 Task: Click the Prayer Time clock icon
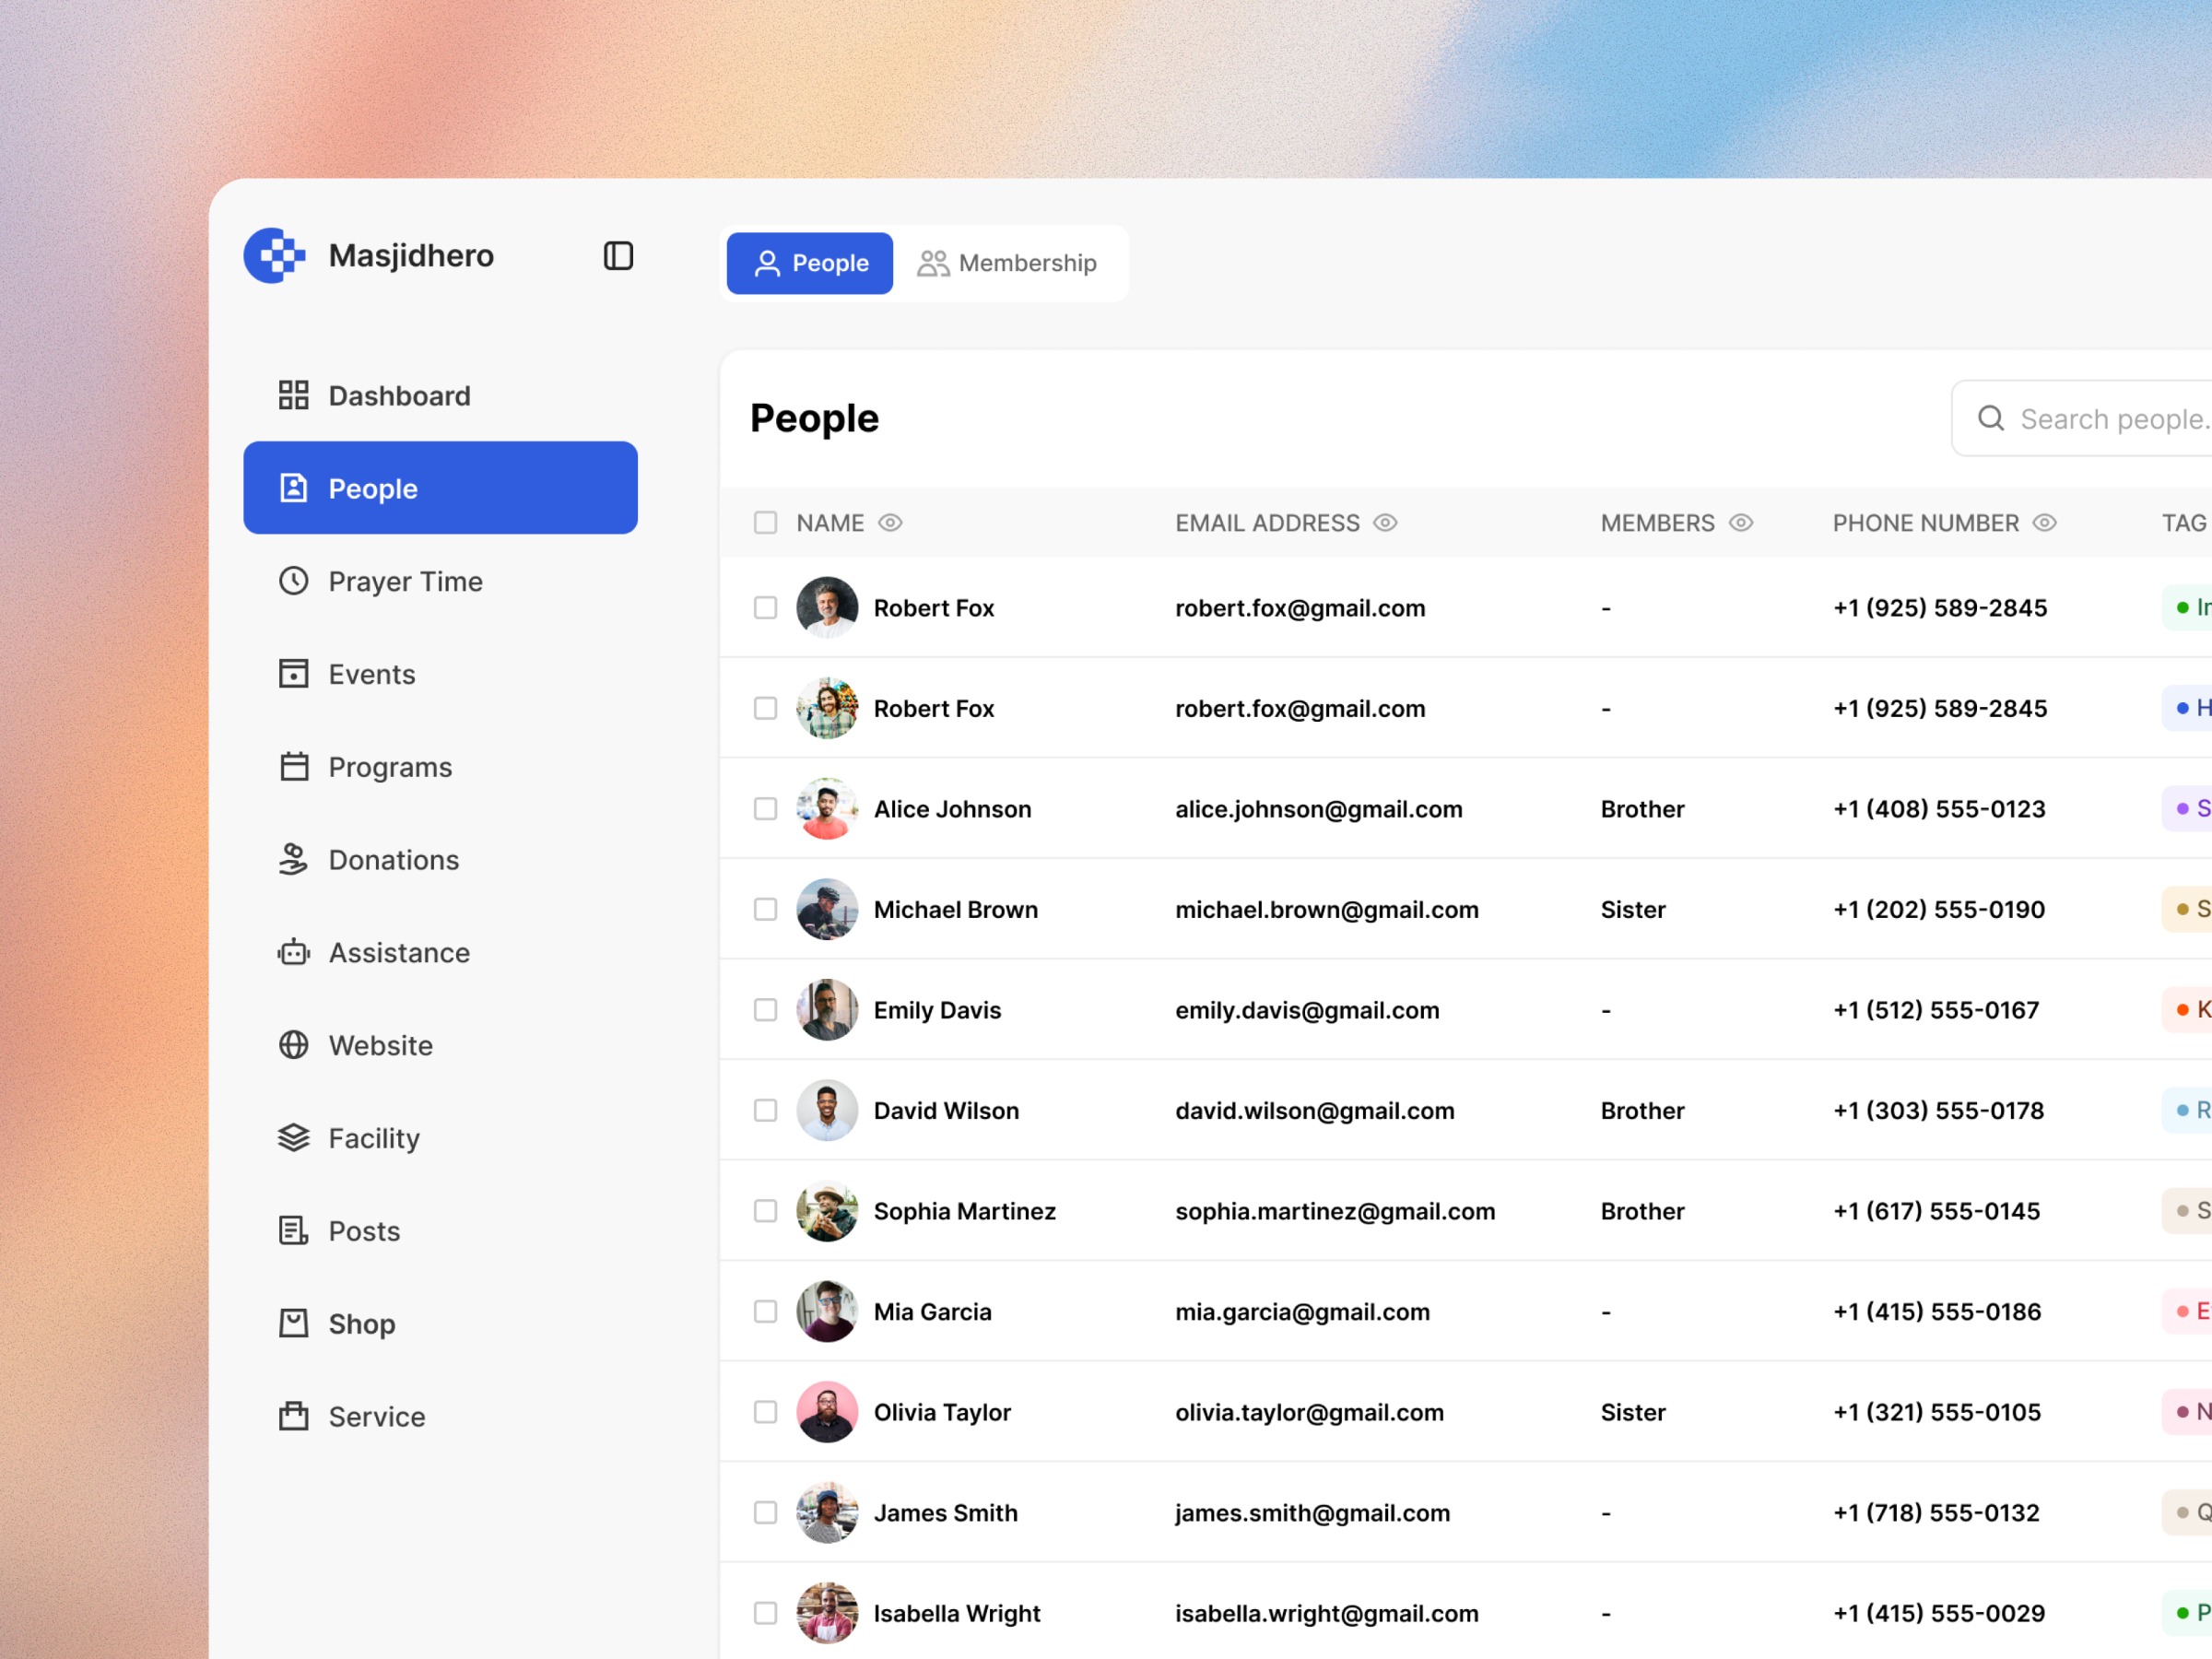tap(293, 581)
